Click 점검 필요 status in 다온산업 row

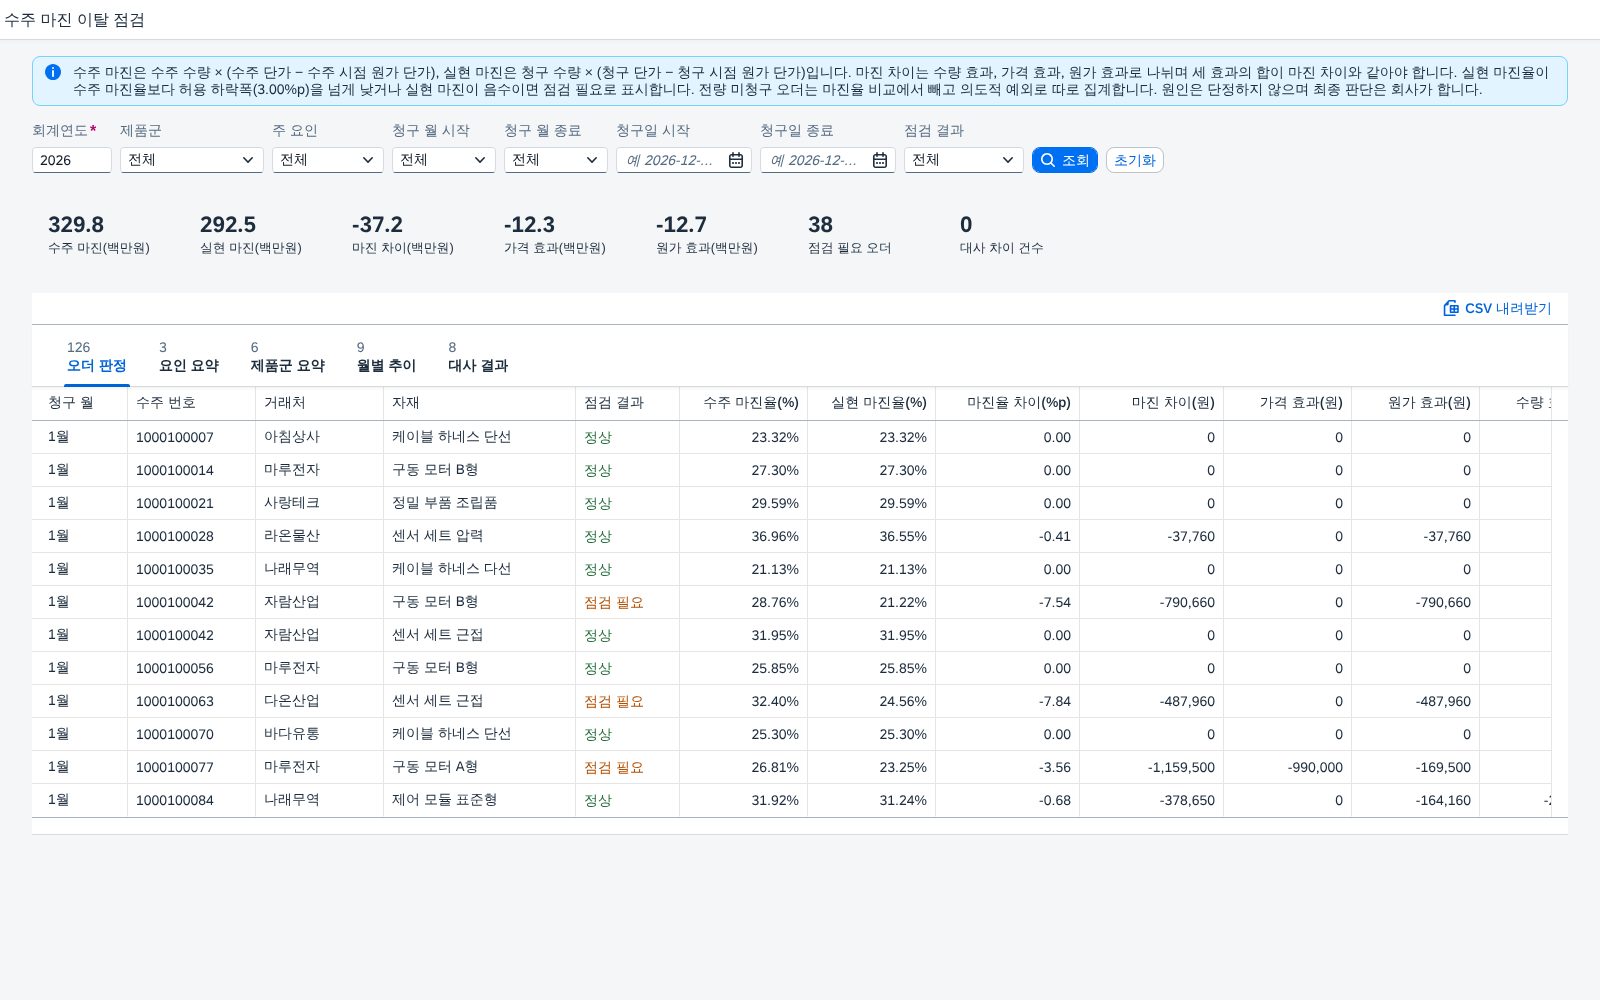(x=614, y=701)
